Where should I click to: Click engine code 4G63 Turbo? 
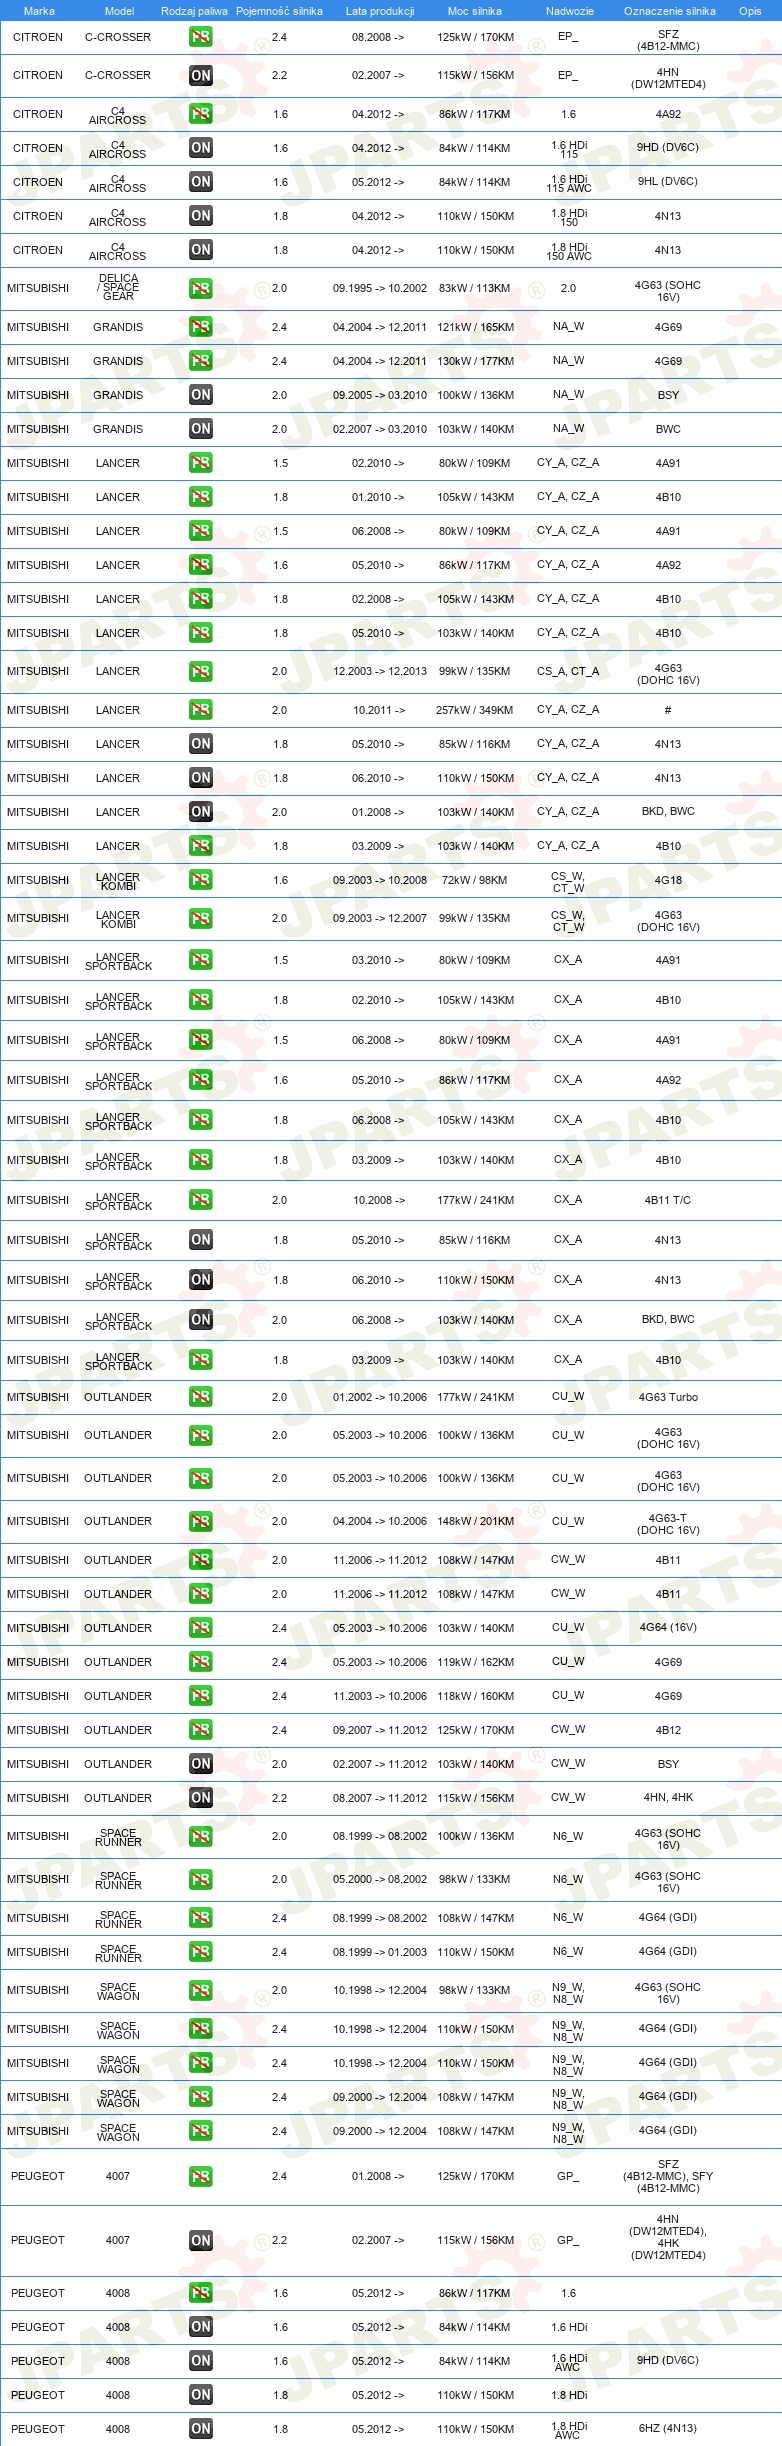(668, 1397)
